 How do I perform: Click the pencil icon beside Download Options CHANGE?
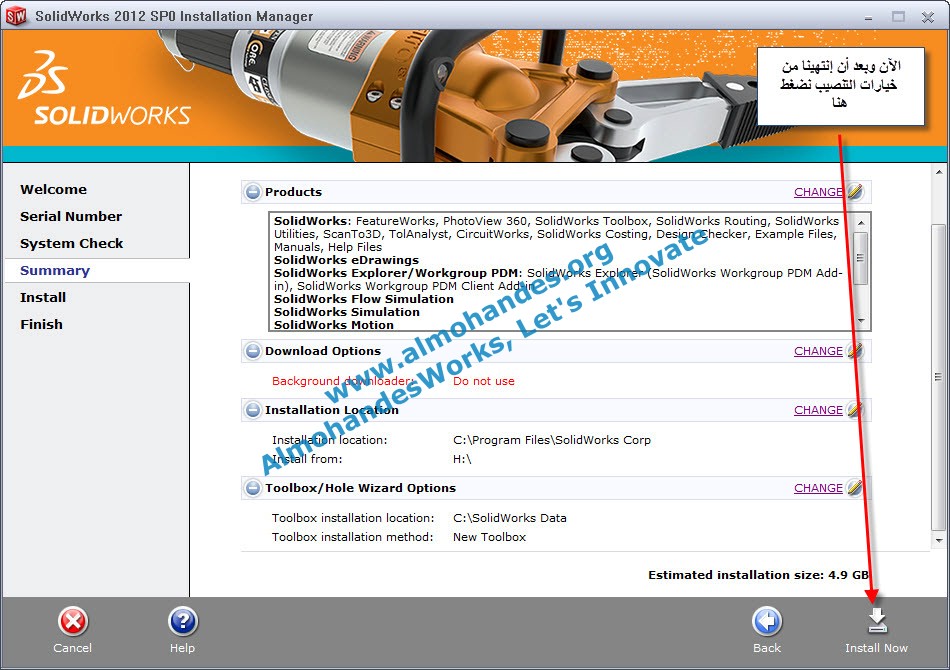tap(854, 351)
